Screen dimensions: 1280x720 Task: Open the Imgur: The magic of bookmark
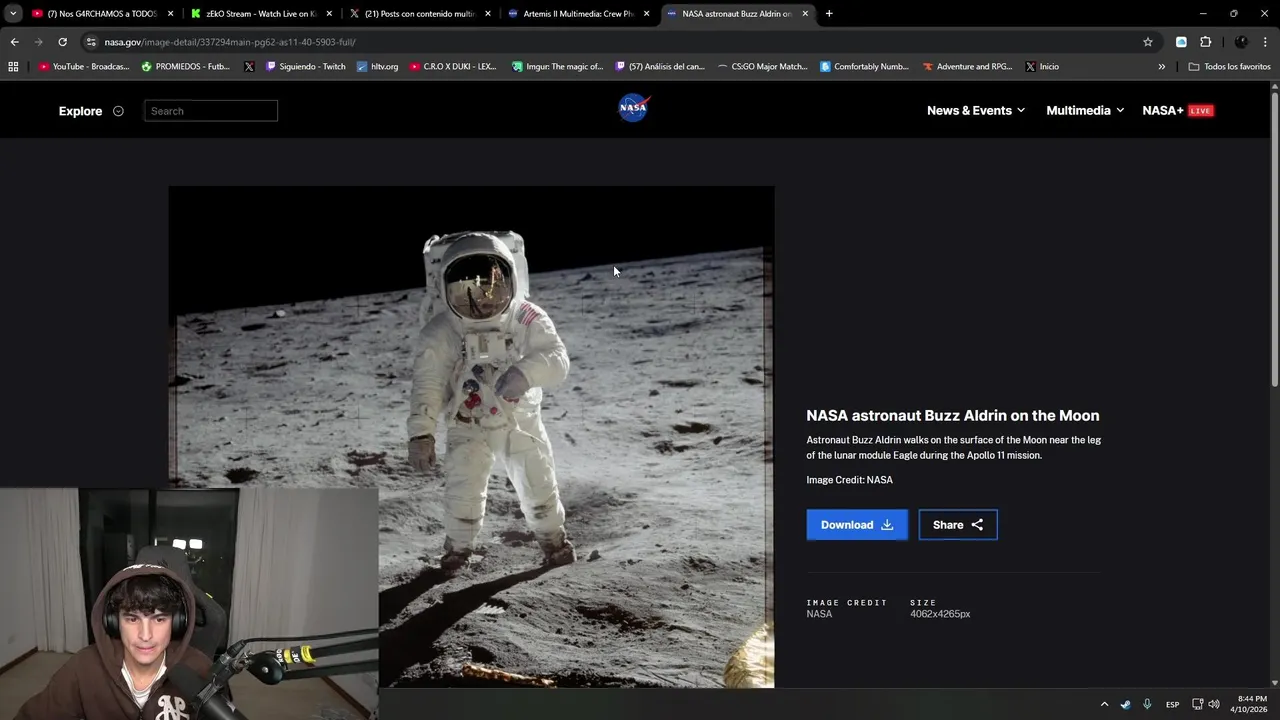click(x=557, y=67)
